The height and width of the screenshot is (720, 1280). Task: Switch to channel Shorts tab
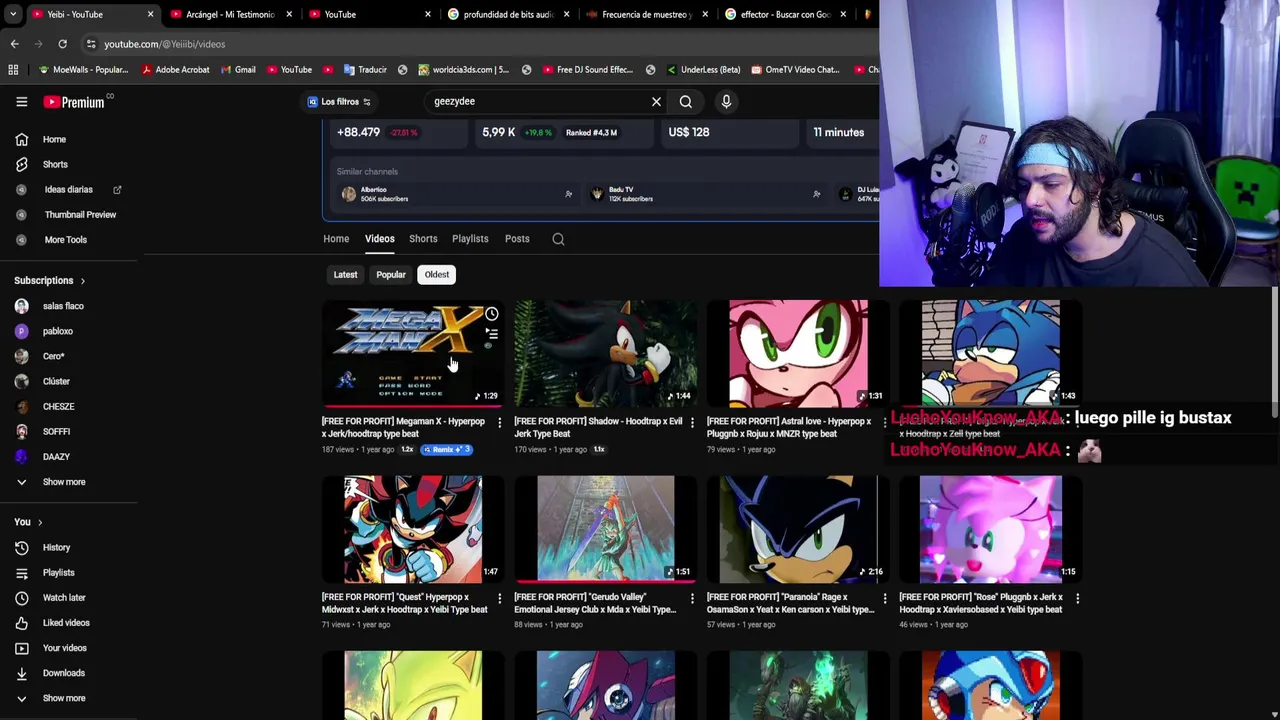423,239
